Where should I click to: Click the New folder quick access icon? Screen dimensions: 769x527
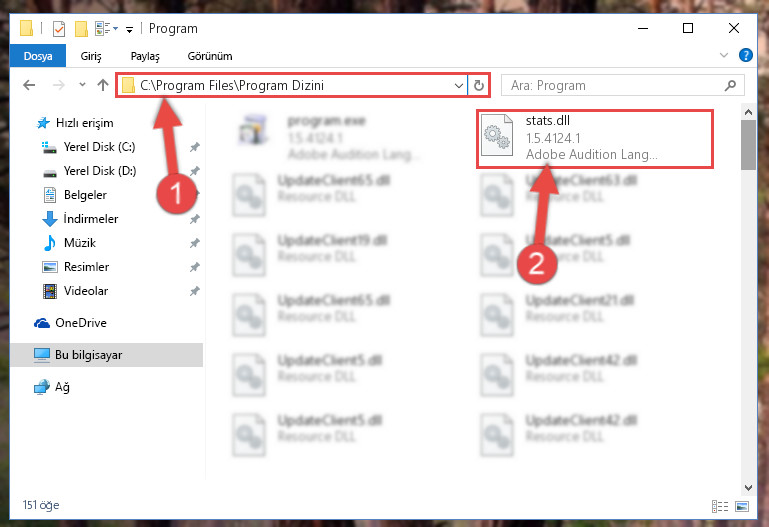coord(81,28)
